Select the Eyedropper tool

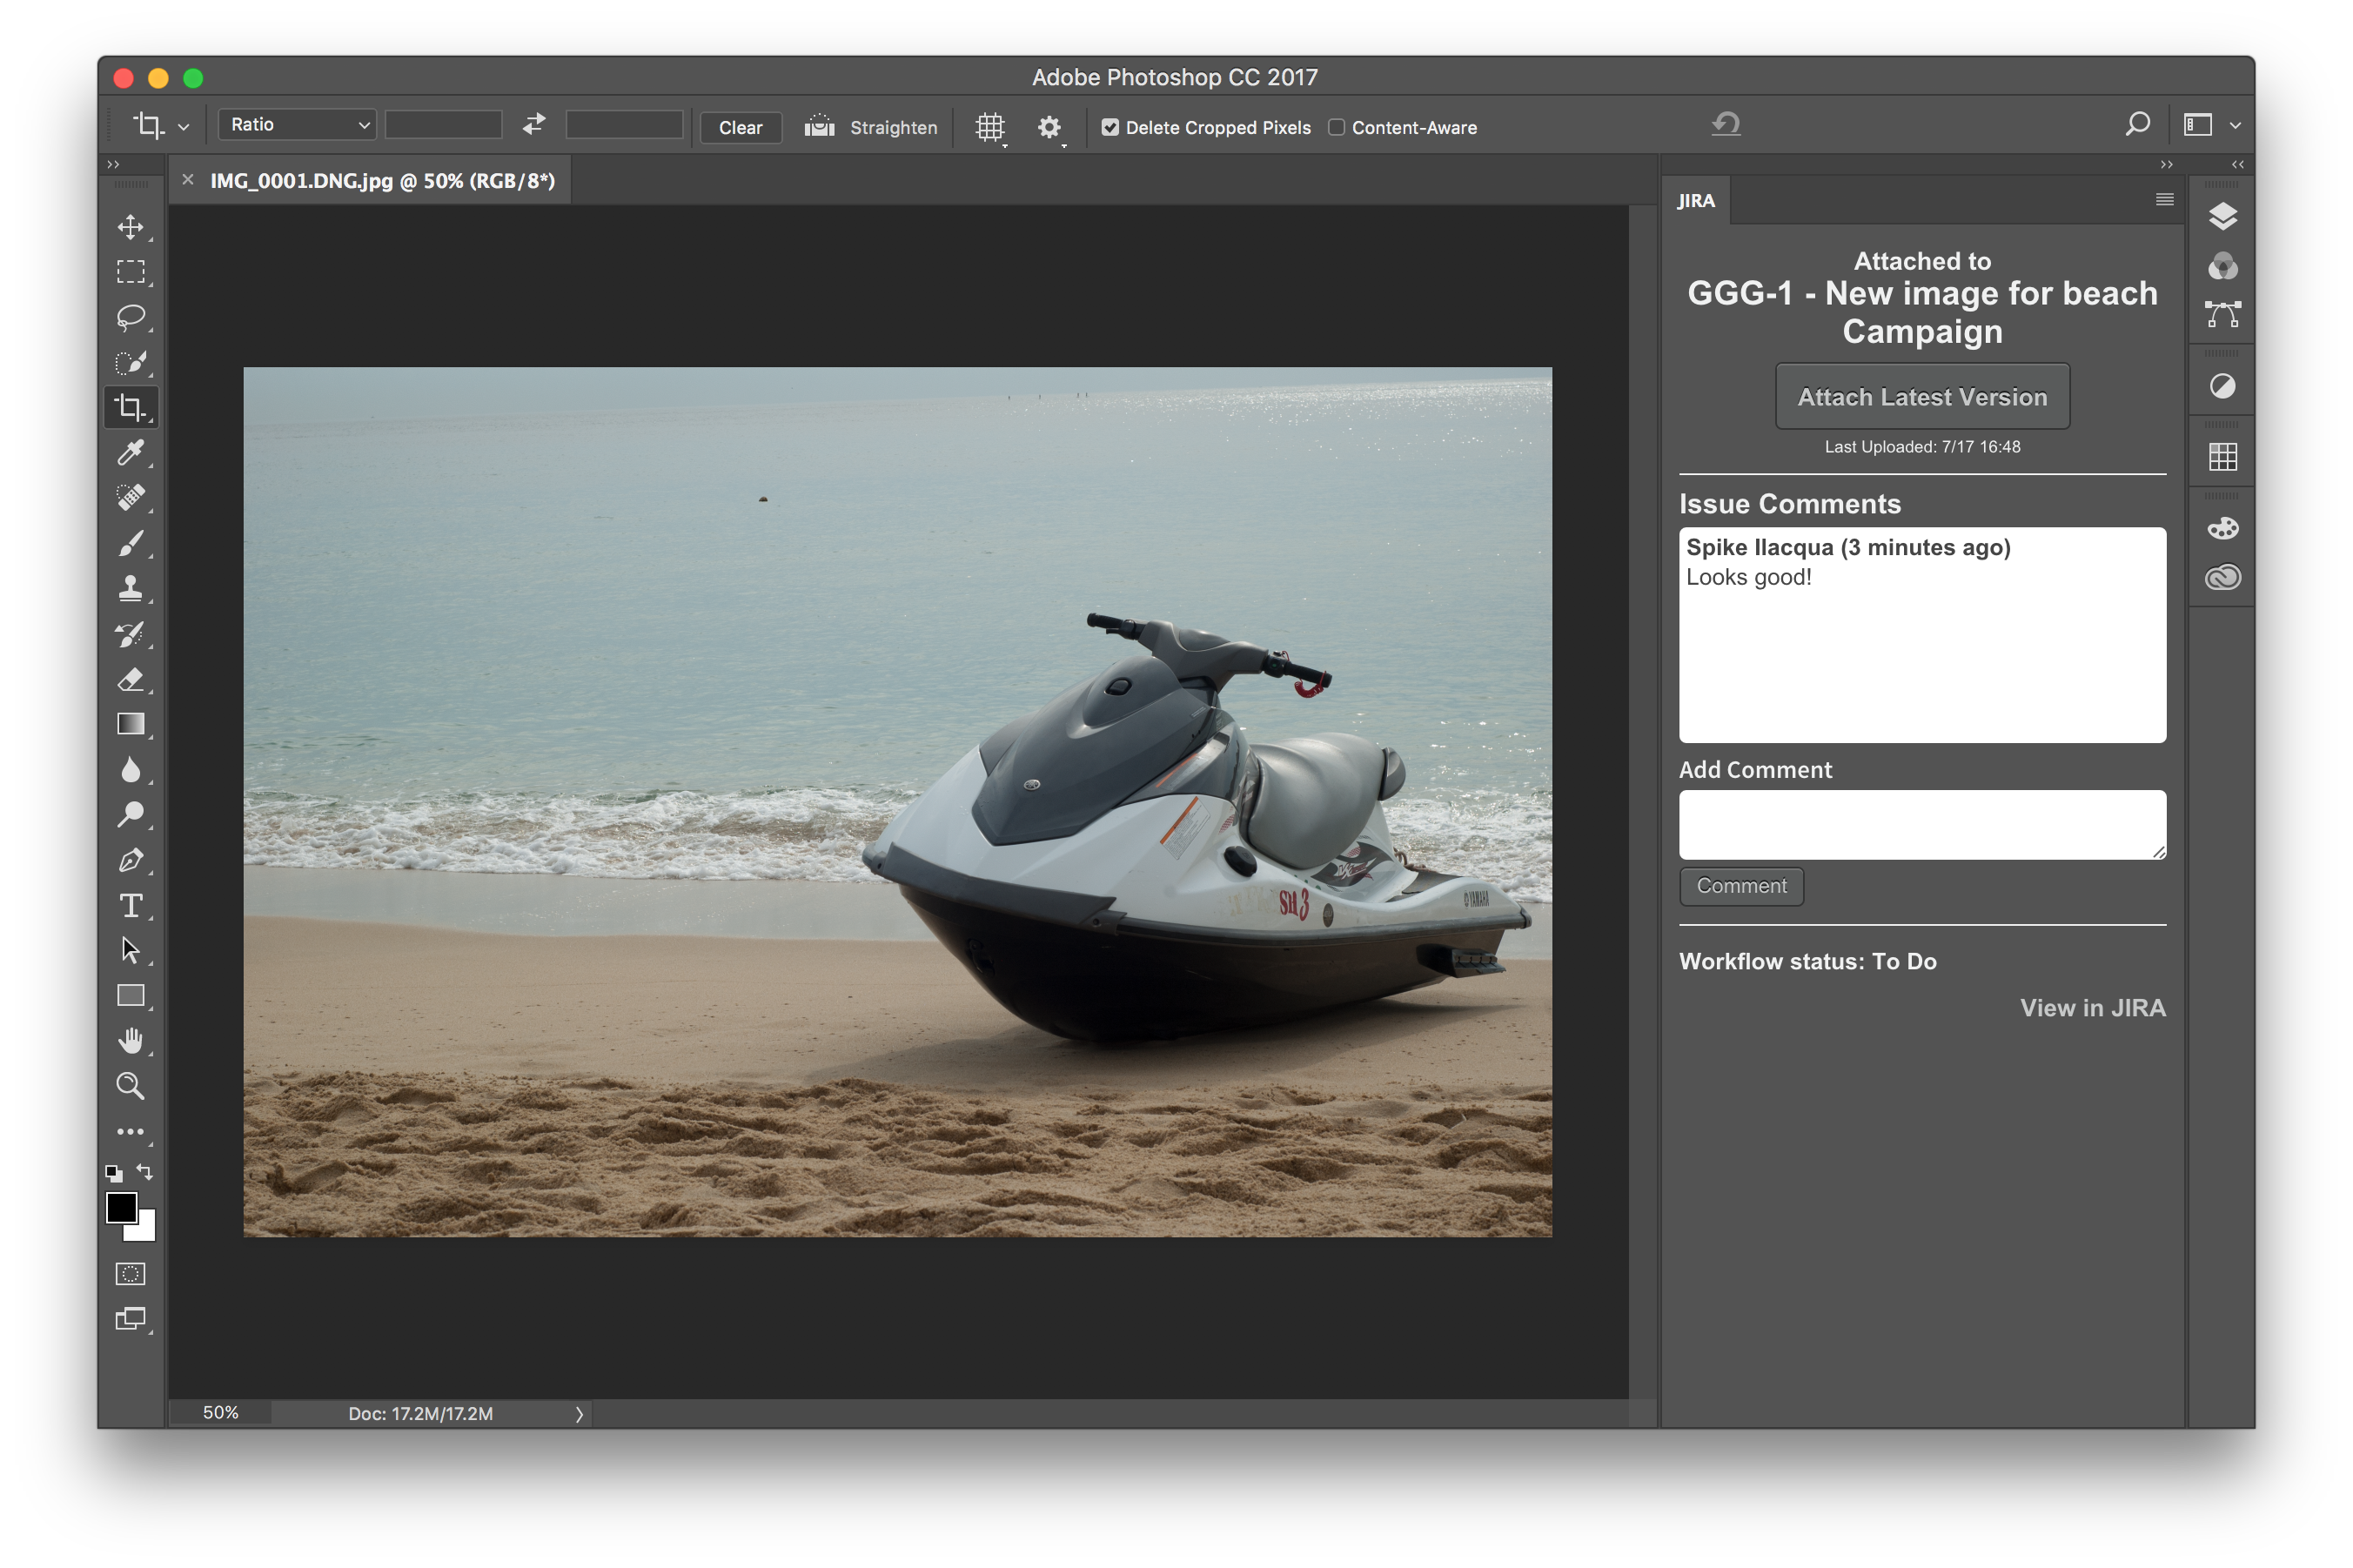point(130,453)
